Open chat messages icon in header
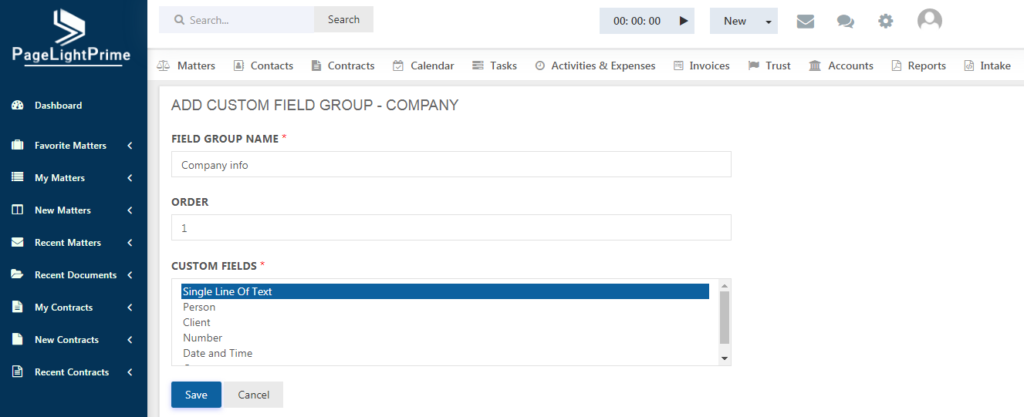 (x=845, y=21)
